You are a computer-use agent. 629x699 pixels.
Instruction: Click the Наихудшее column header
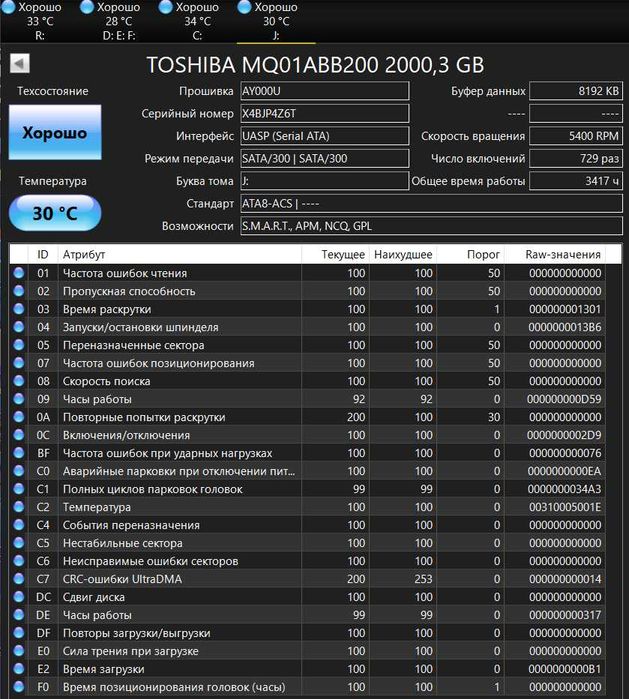pyautogui.click(x=403, y=255)
